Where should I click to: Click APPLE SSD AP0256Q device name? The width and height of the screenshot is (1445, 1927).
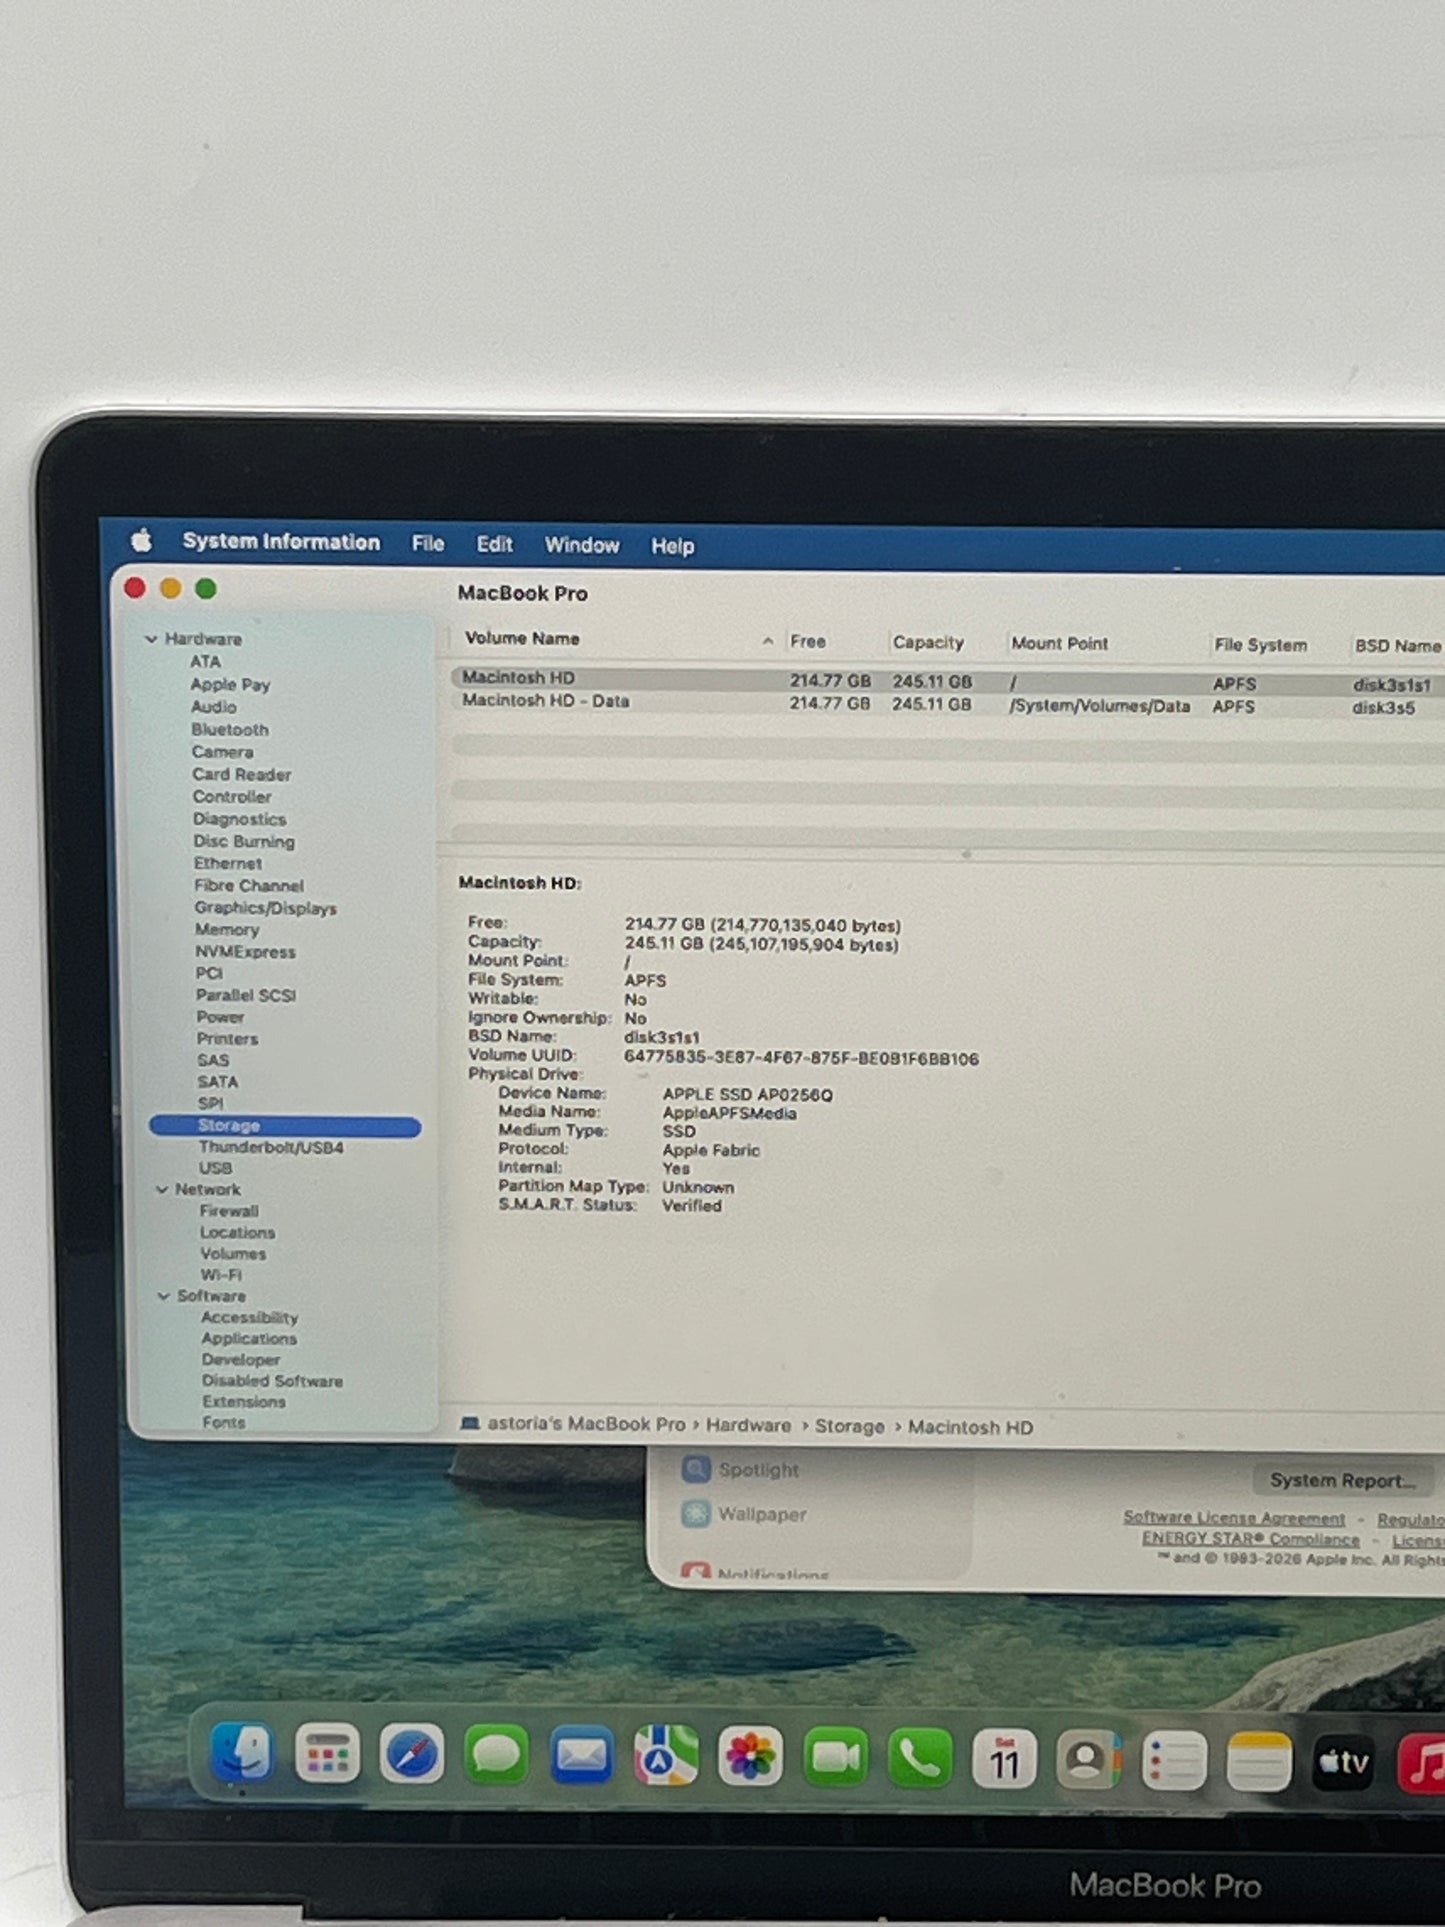747,1094
